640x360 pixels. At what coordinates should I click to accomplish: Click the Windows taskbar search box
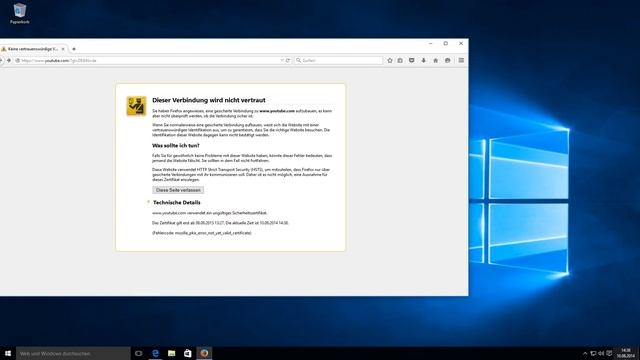(73, 353)
